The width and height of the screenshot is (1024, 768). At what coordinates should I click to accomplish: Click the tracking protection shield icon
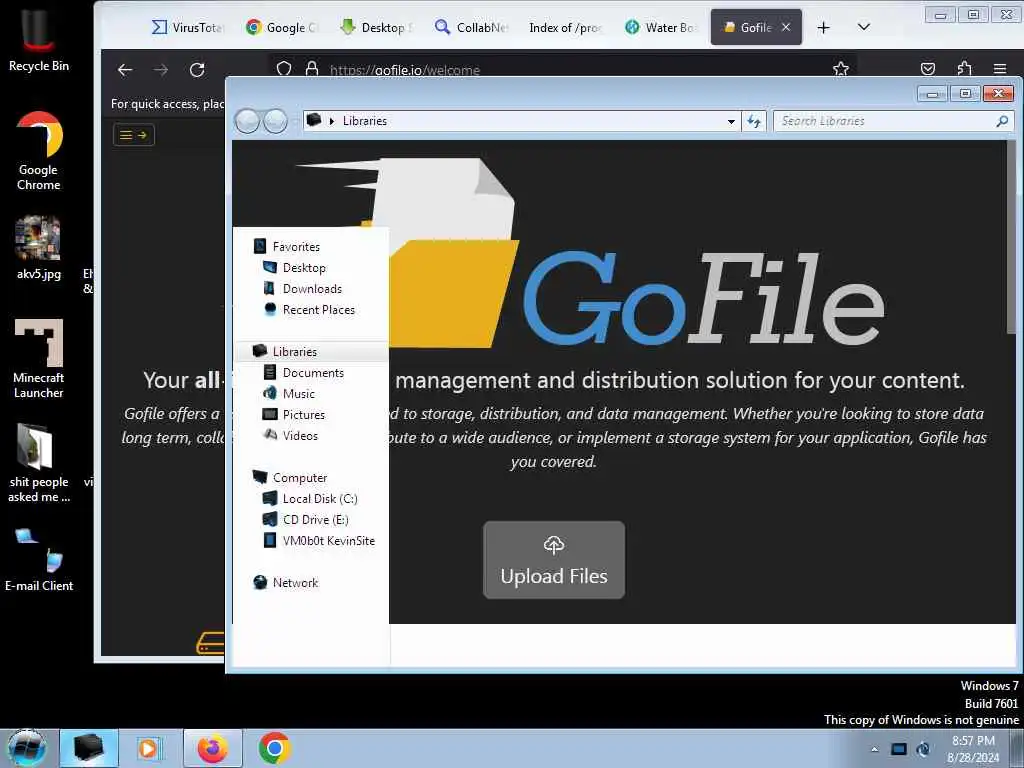coord(284,69)
